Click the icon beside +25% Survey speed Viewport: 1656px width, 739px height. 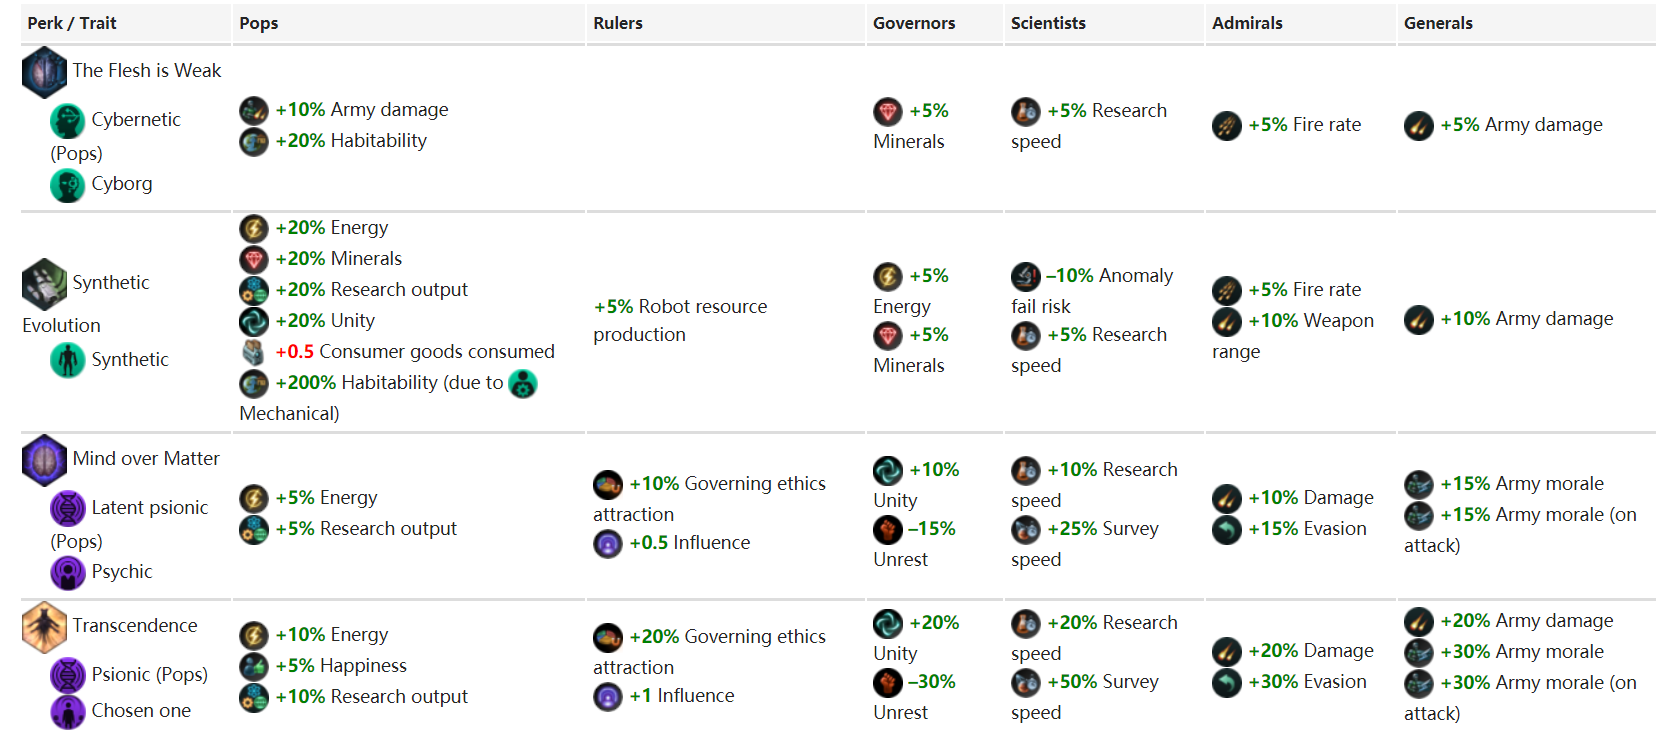tap(1026, 529)
